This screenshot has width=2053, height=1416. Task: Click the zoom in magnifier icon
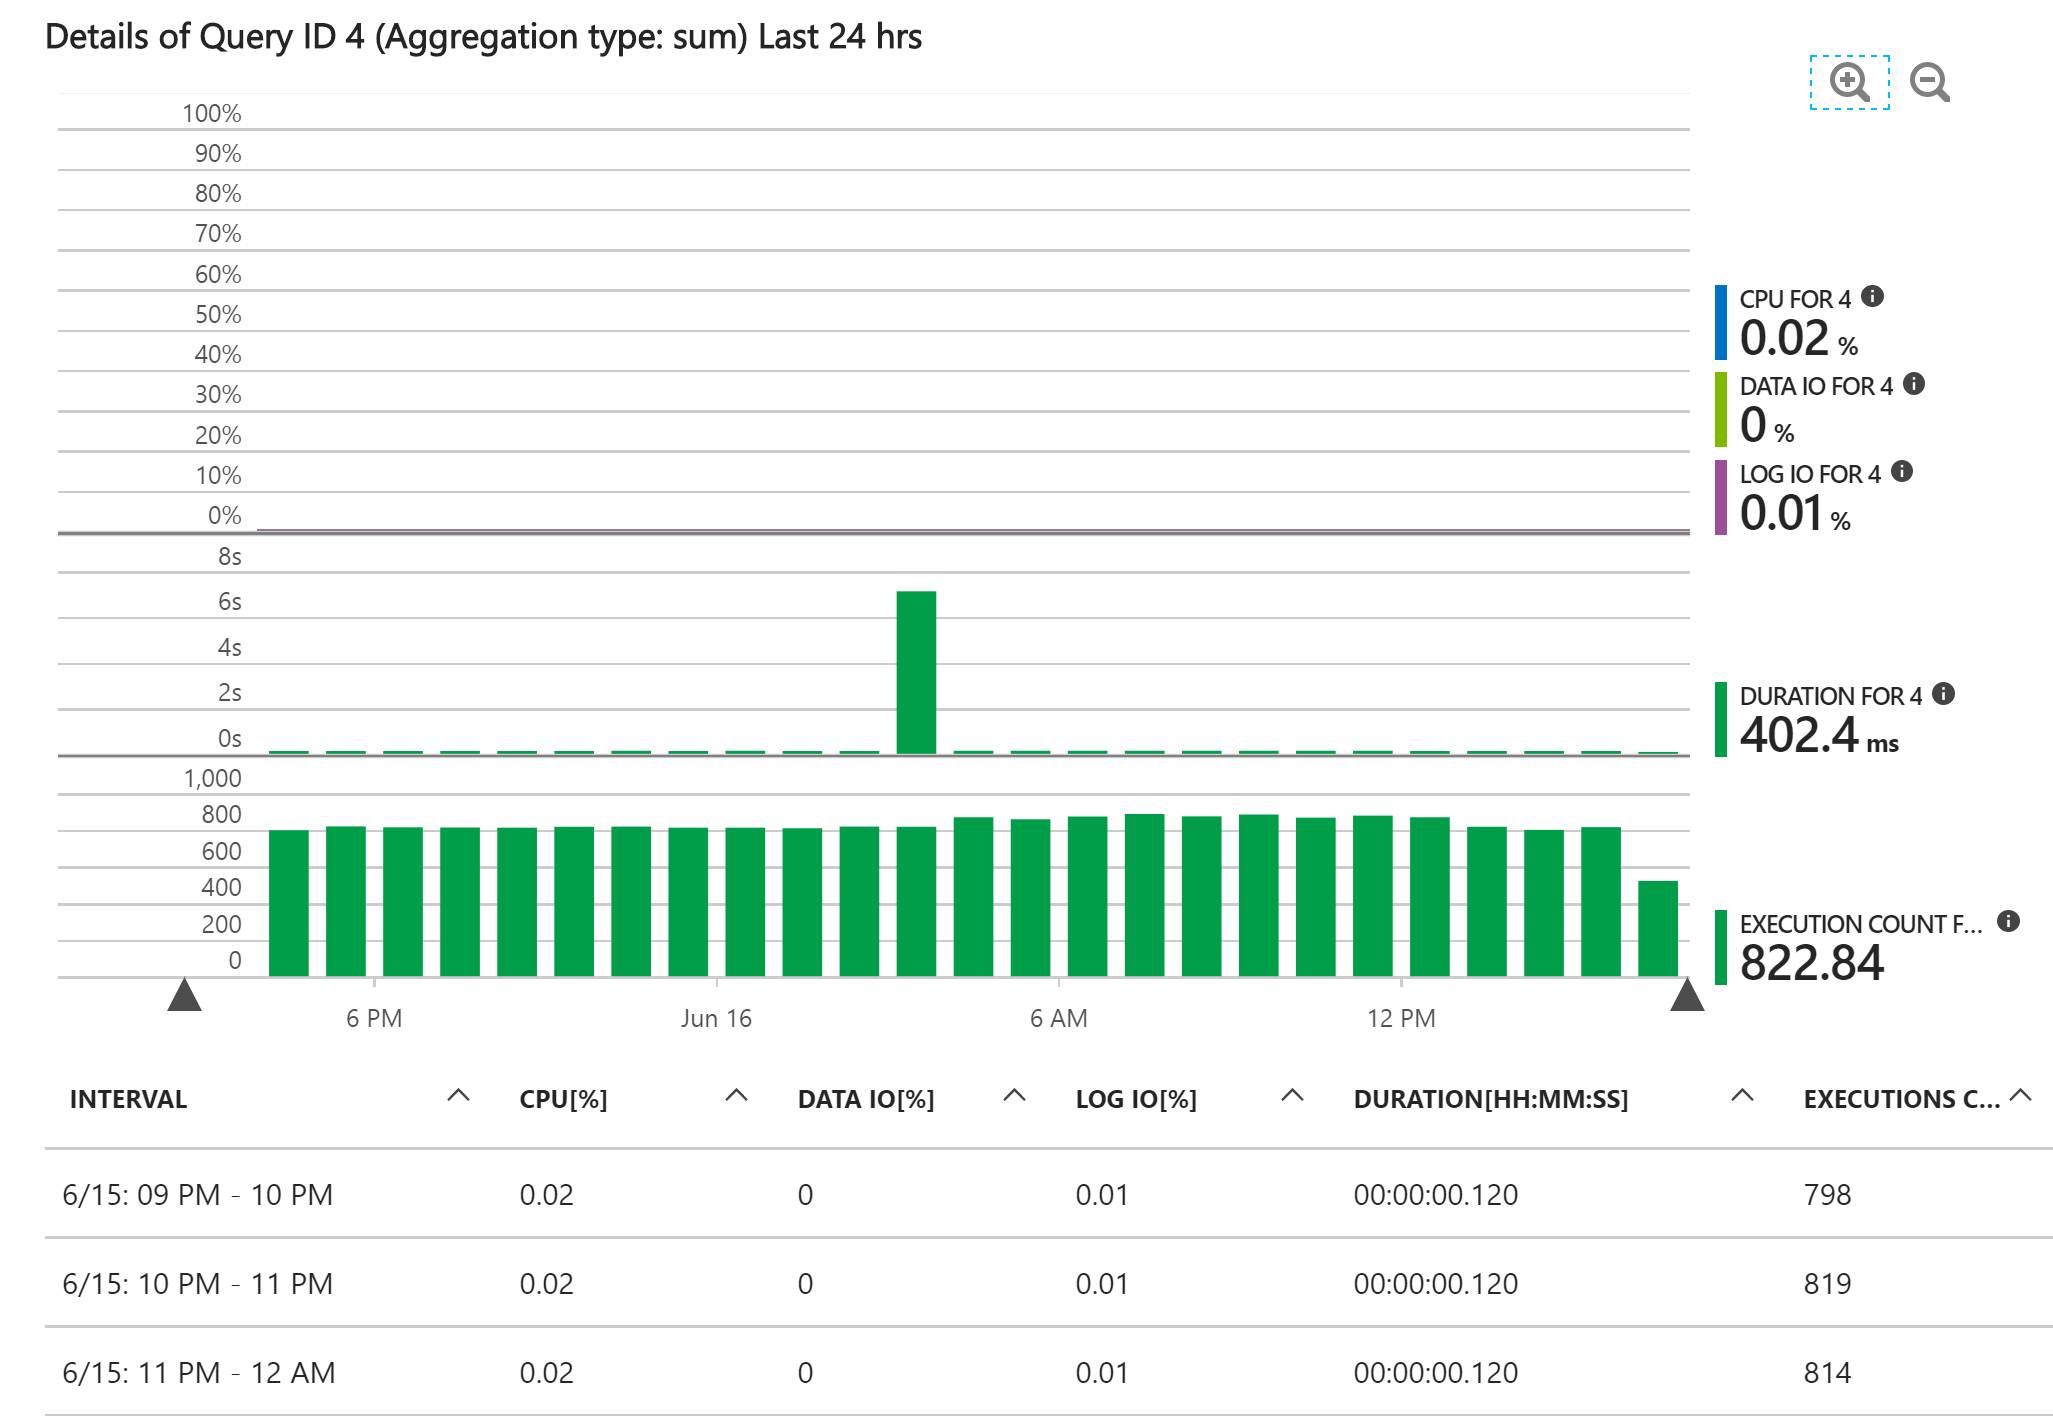pyautogui.click(x=1849, y=82)
